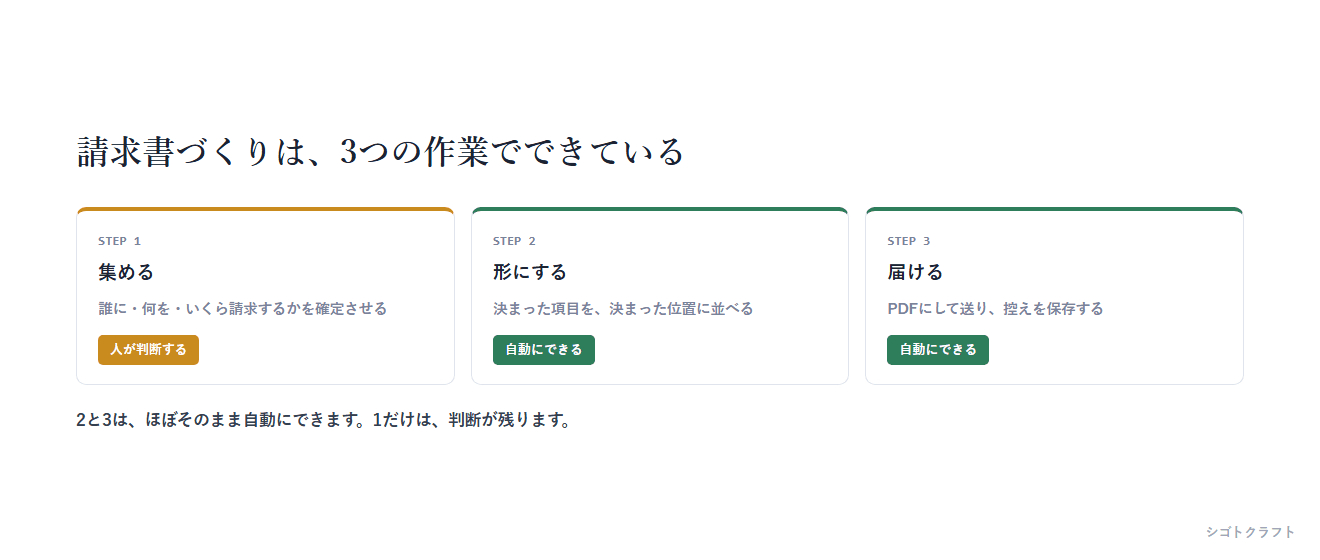
Task: Select the STEP 2 label
Action: pyautogui.click(x=514, y=241)
